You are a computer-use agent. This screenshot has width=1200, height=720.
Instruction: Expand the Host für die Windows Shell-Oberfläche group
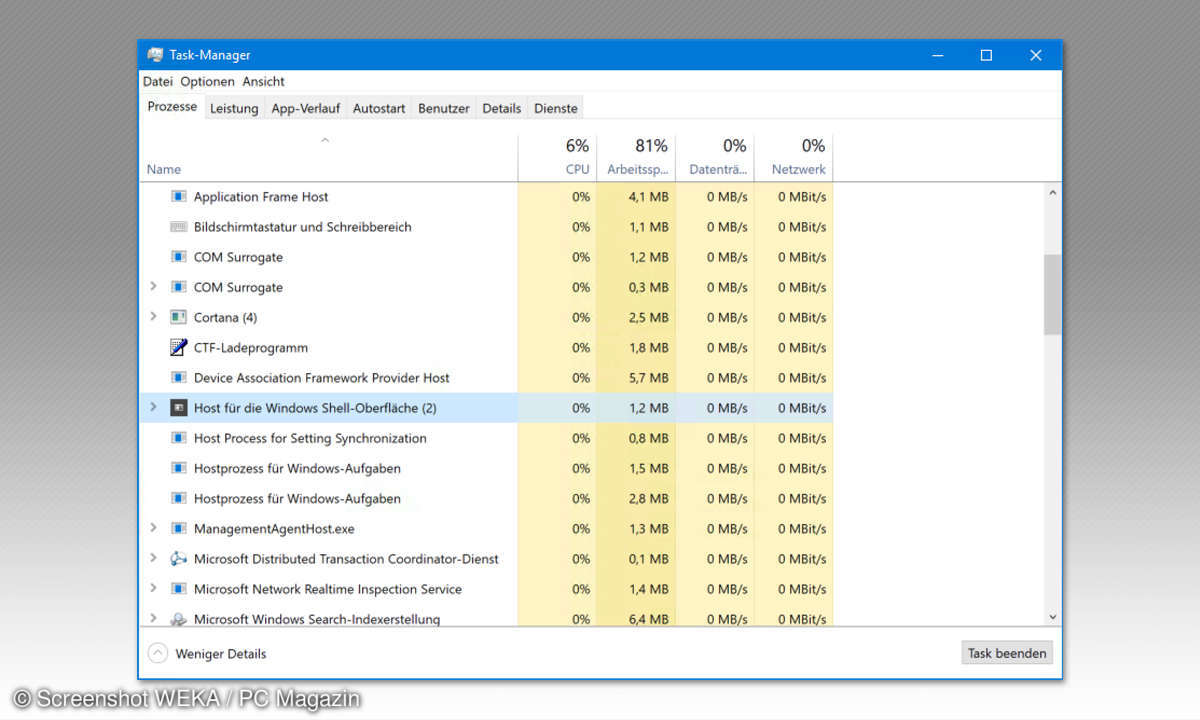153,408
